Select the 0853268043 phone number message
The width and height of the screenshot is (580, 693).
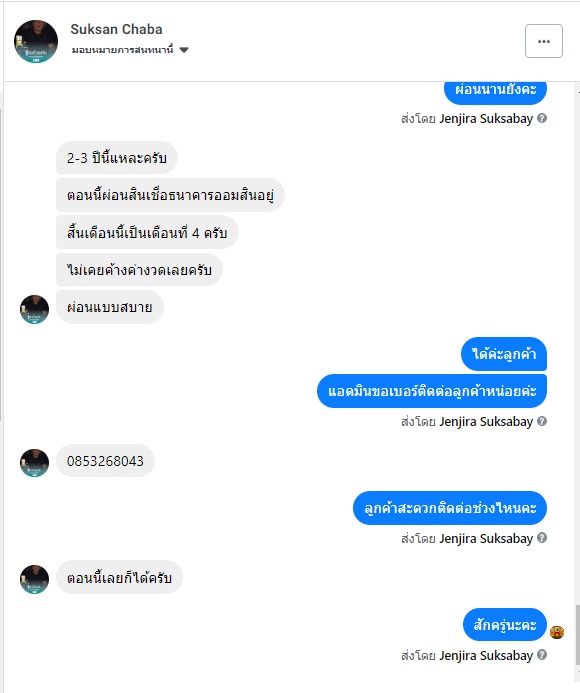(x=105, y=461)
